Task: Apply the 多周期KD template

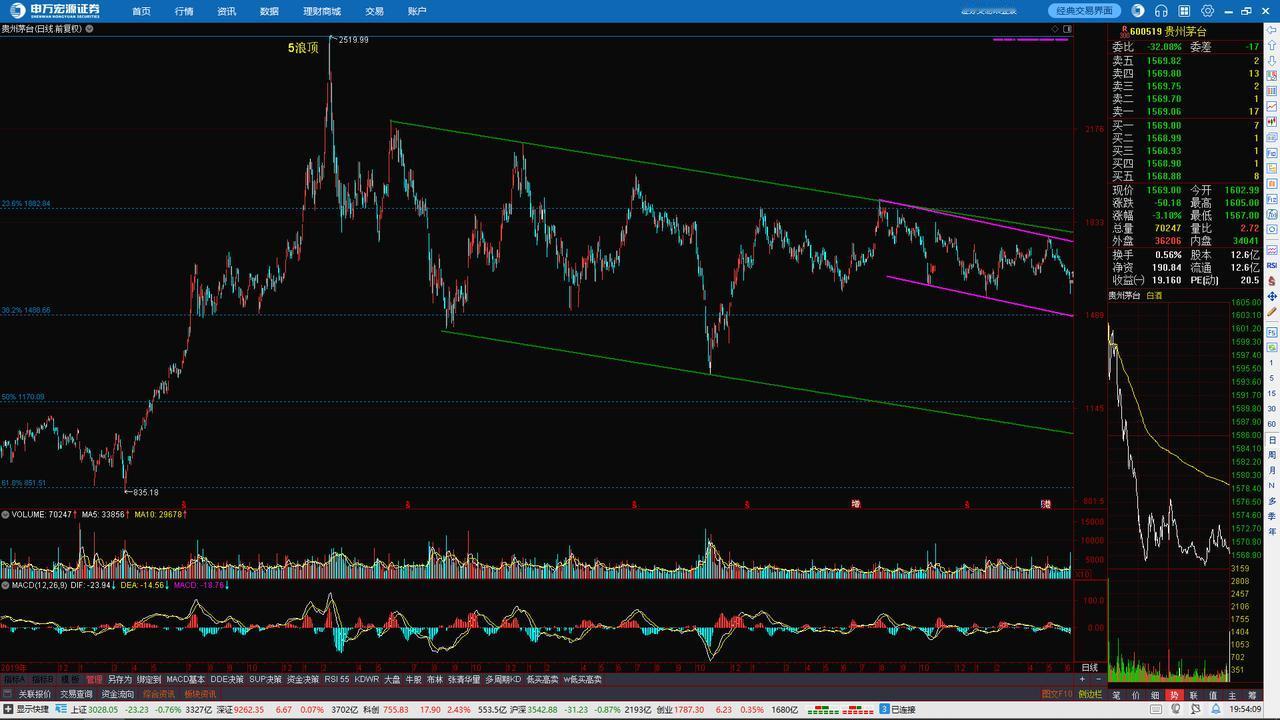Action: point(504,679)
